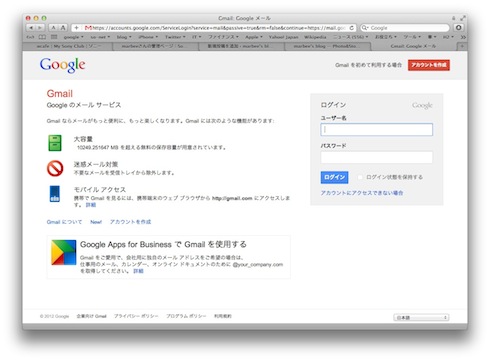The width and height of the screenshot is (490, 361).
Task: Click the plus add-bookmark button beside the address bar
Action: coord(76,28)
